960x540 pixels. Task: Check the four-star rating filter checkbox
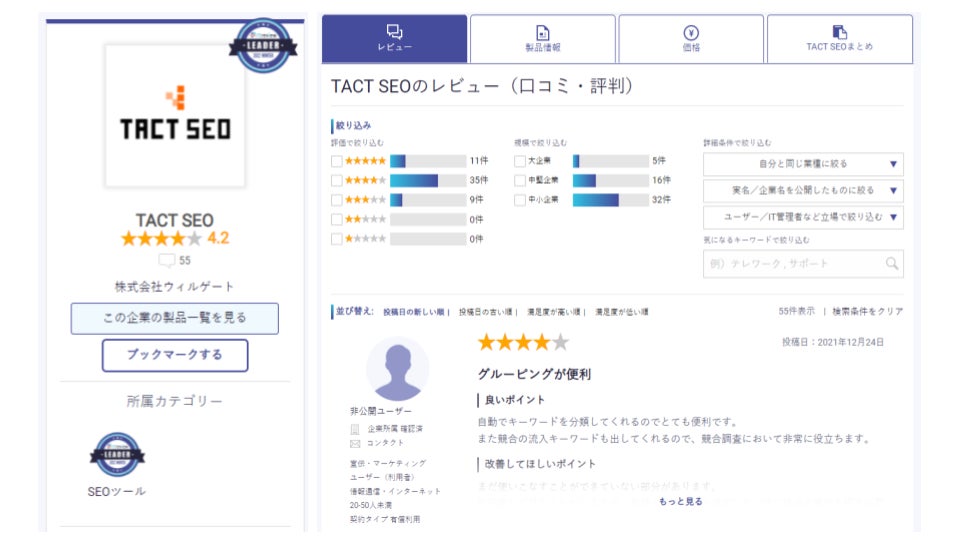[337, 181]
